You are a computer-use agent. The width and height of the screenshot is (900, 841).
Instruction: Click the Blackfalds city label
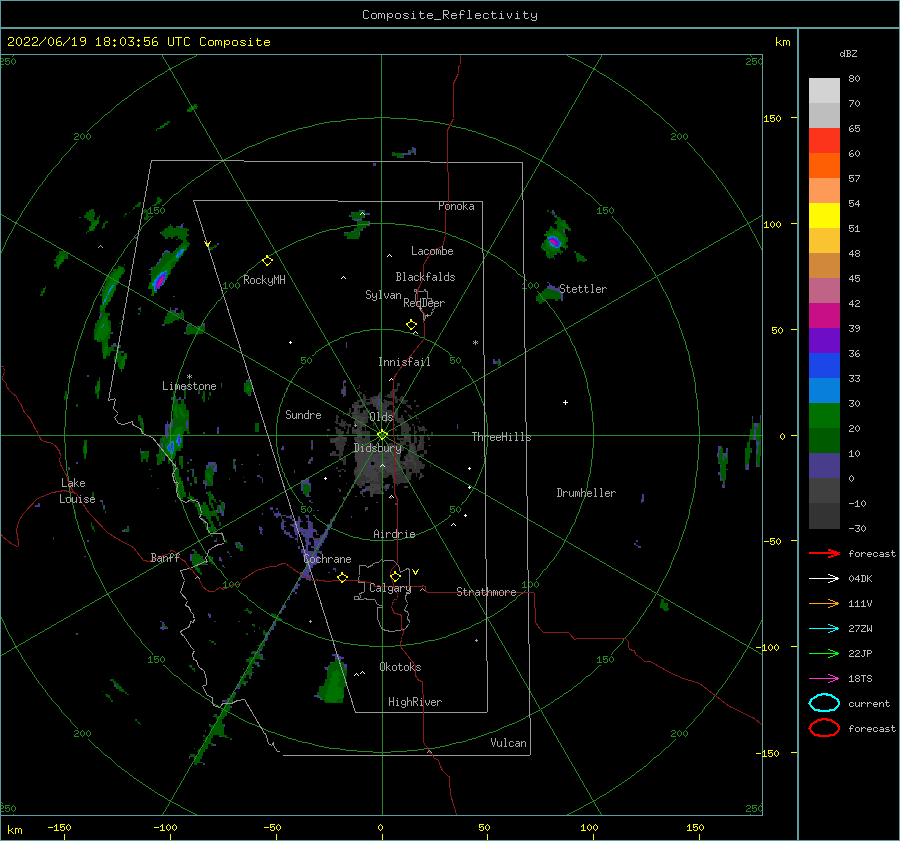pyautogui.click(x=425, y=277)
